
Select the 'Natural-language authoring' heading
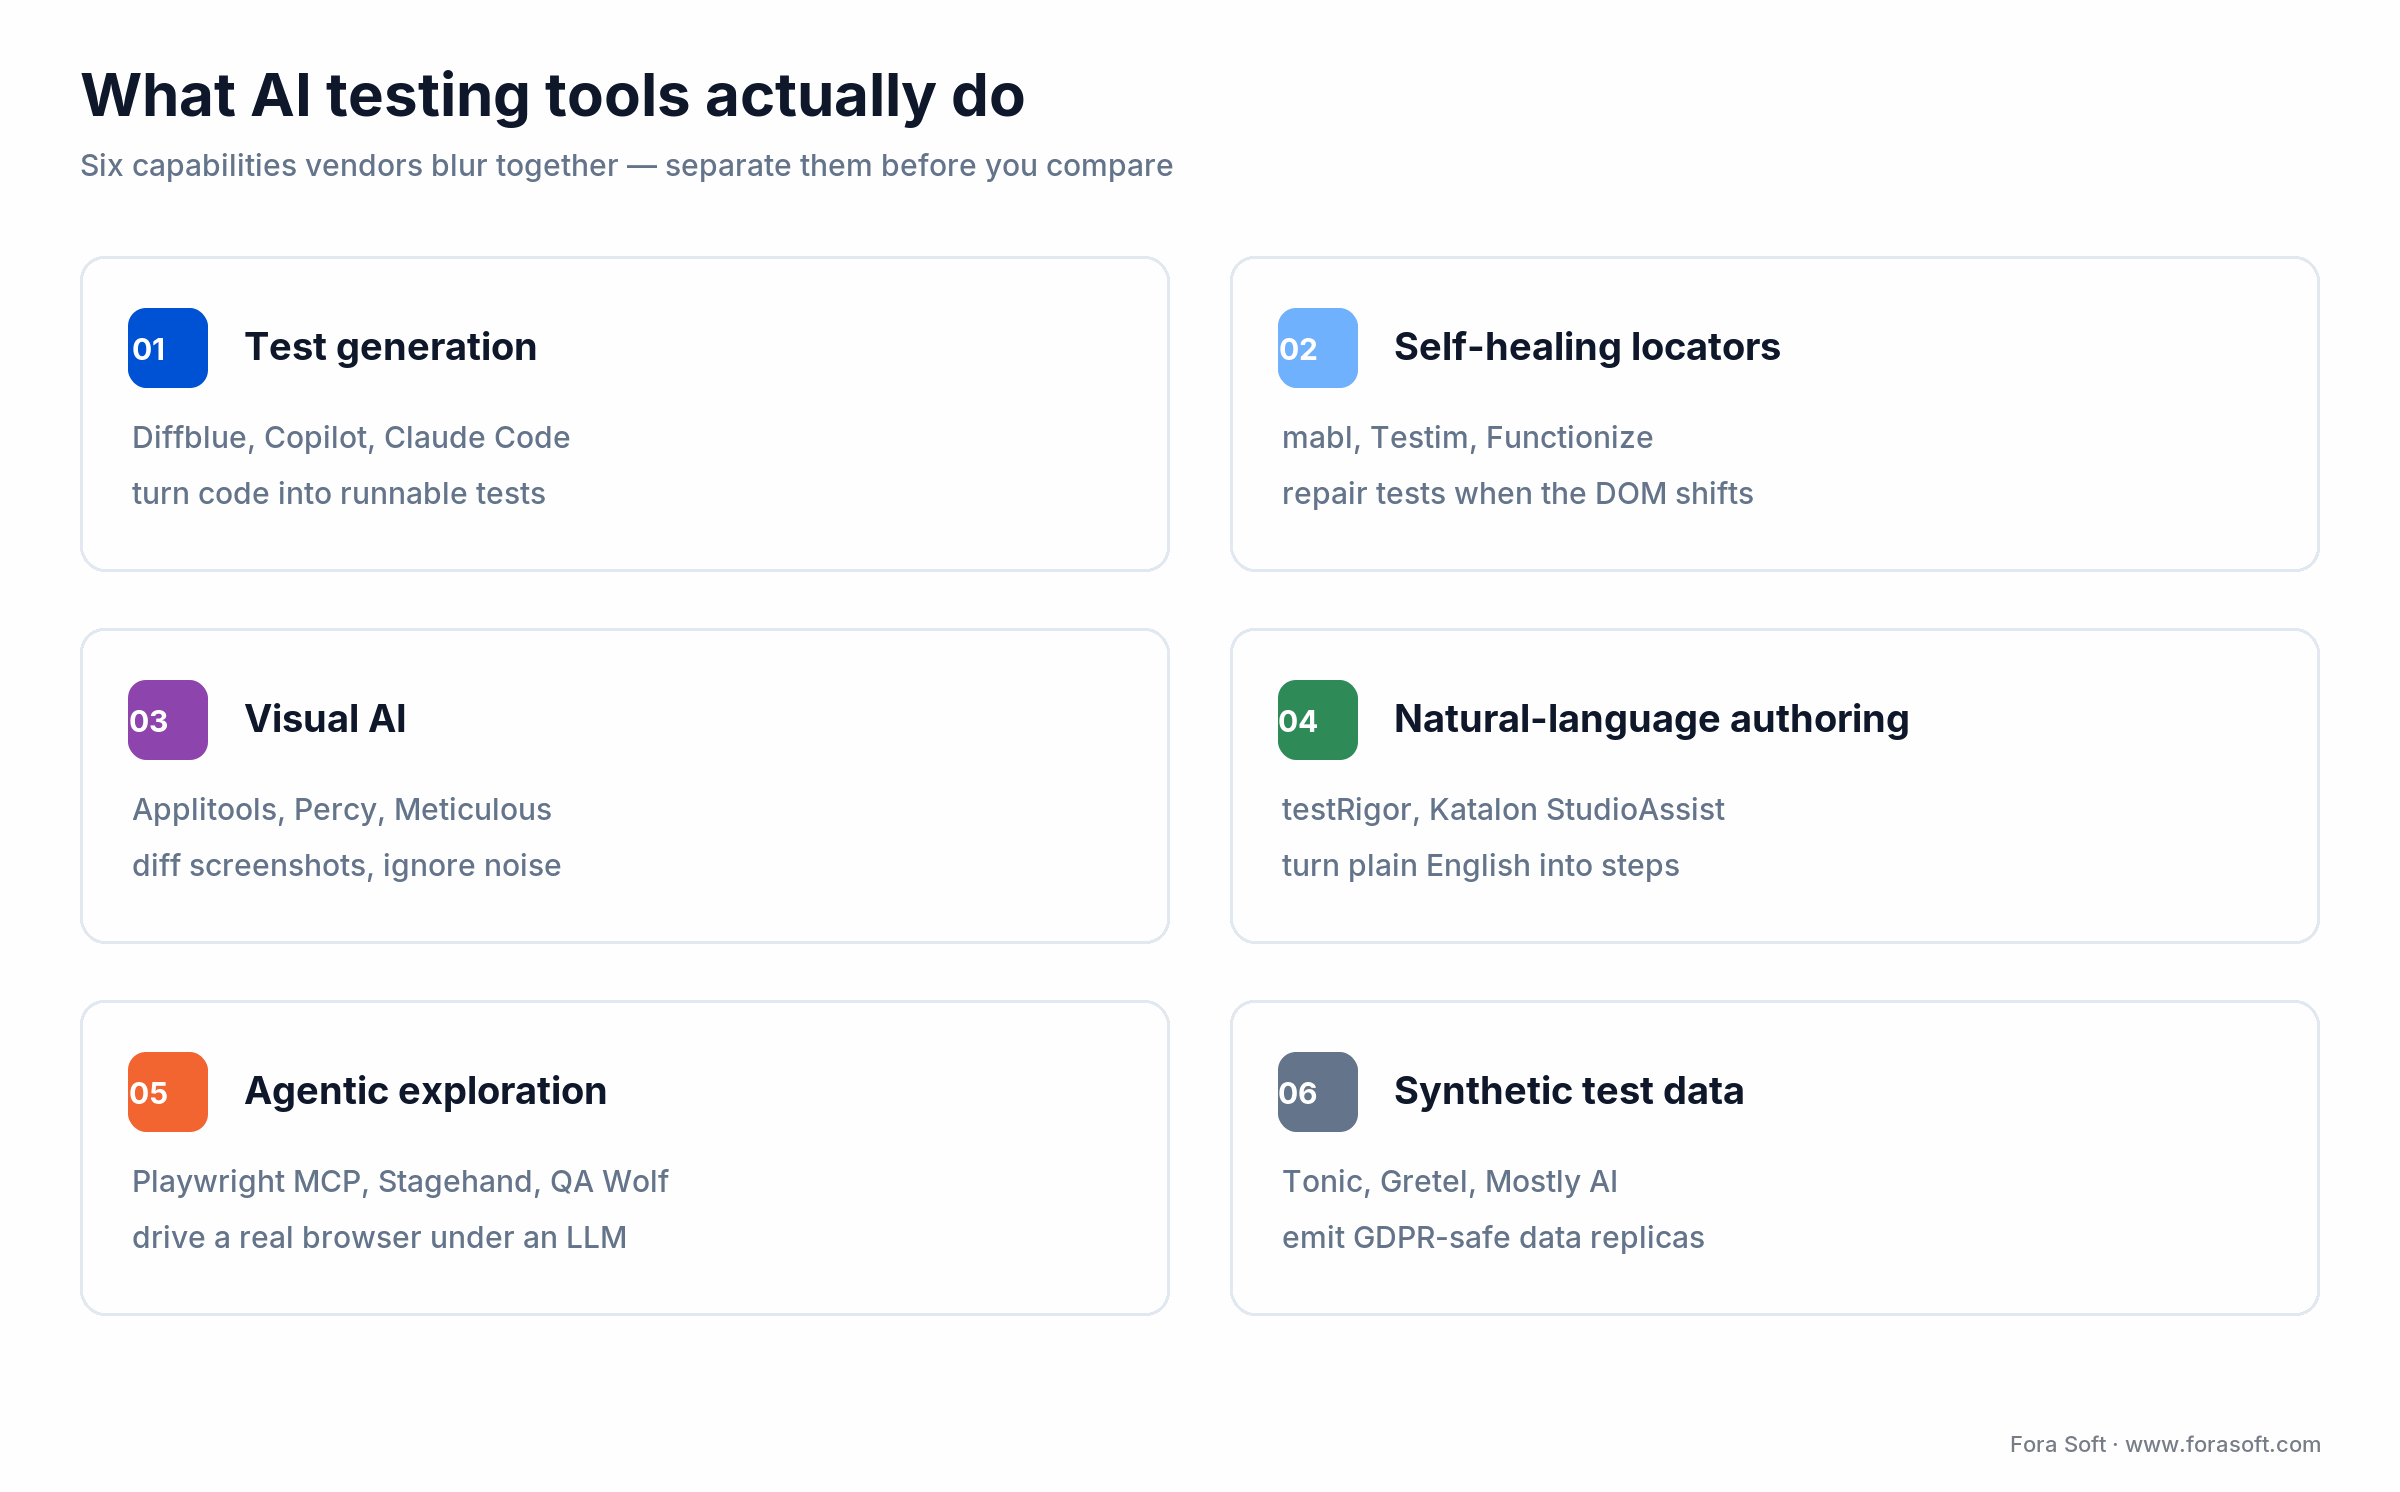pyautogui.click(x=1652, y=719)
